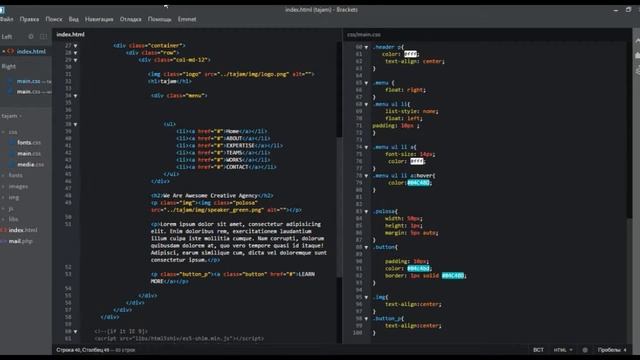Click 'float: right;' in CSS pane
The width and height of the screenshot is (640, 360).
[x=405, y=90]
